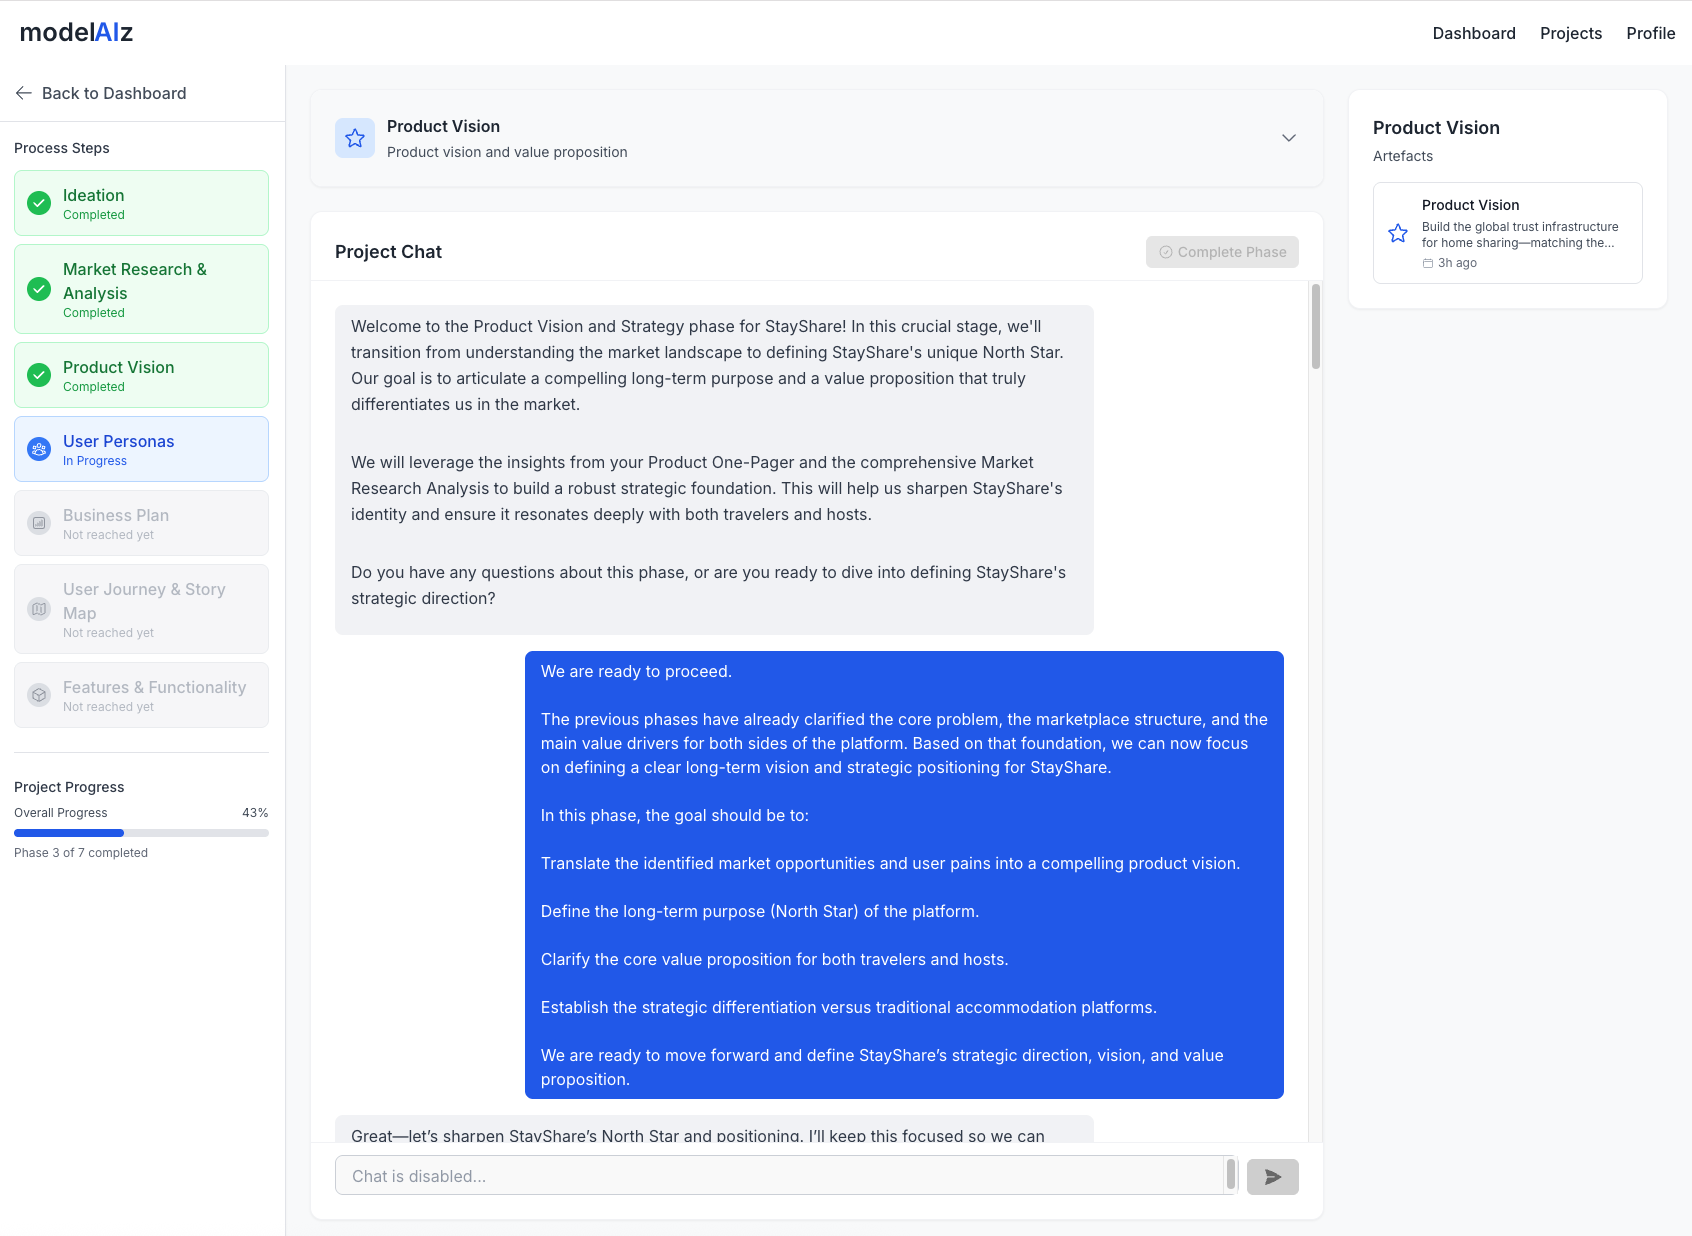The image size is (1692, 1236).
Task: Click the star on the Product Vision artefact card
Action: click(1397, 232)
